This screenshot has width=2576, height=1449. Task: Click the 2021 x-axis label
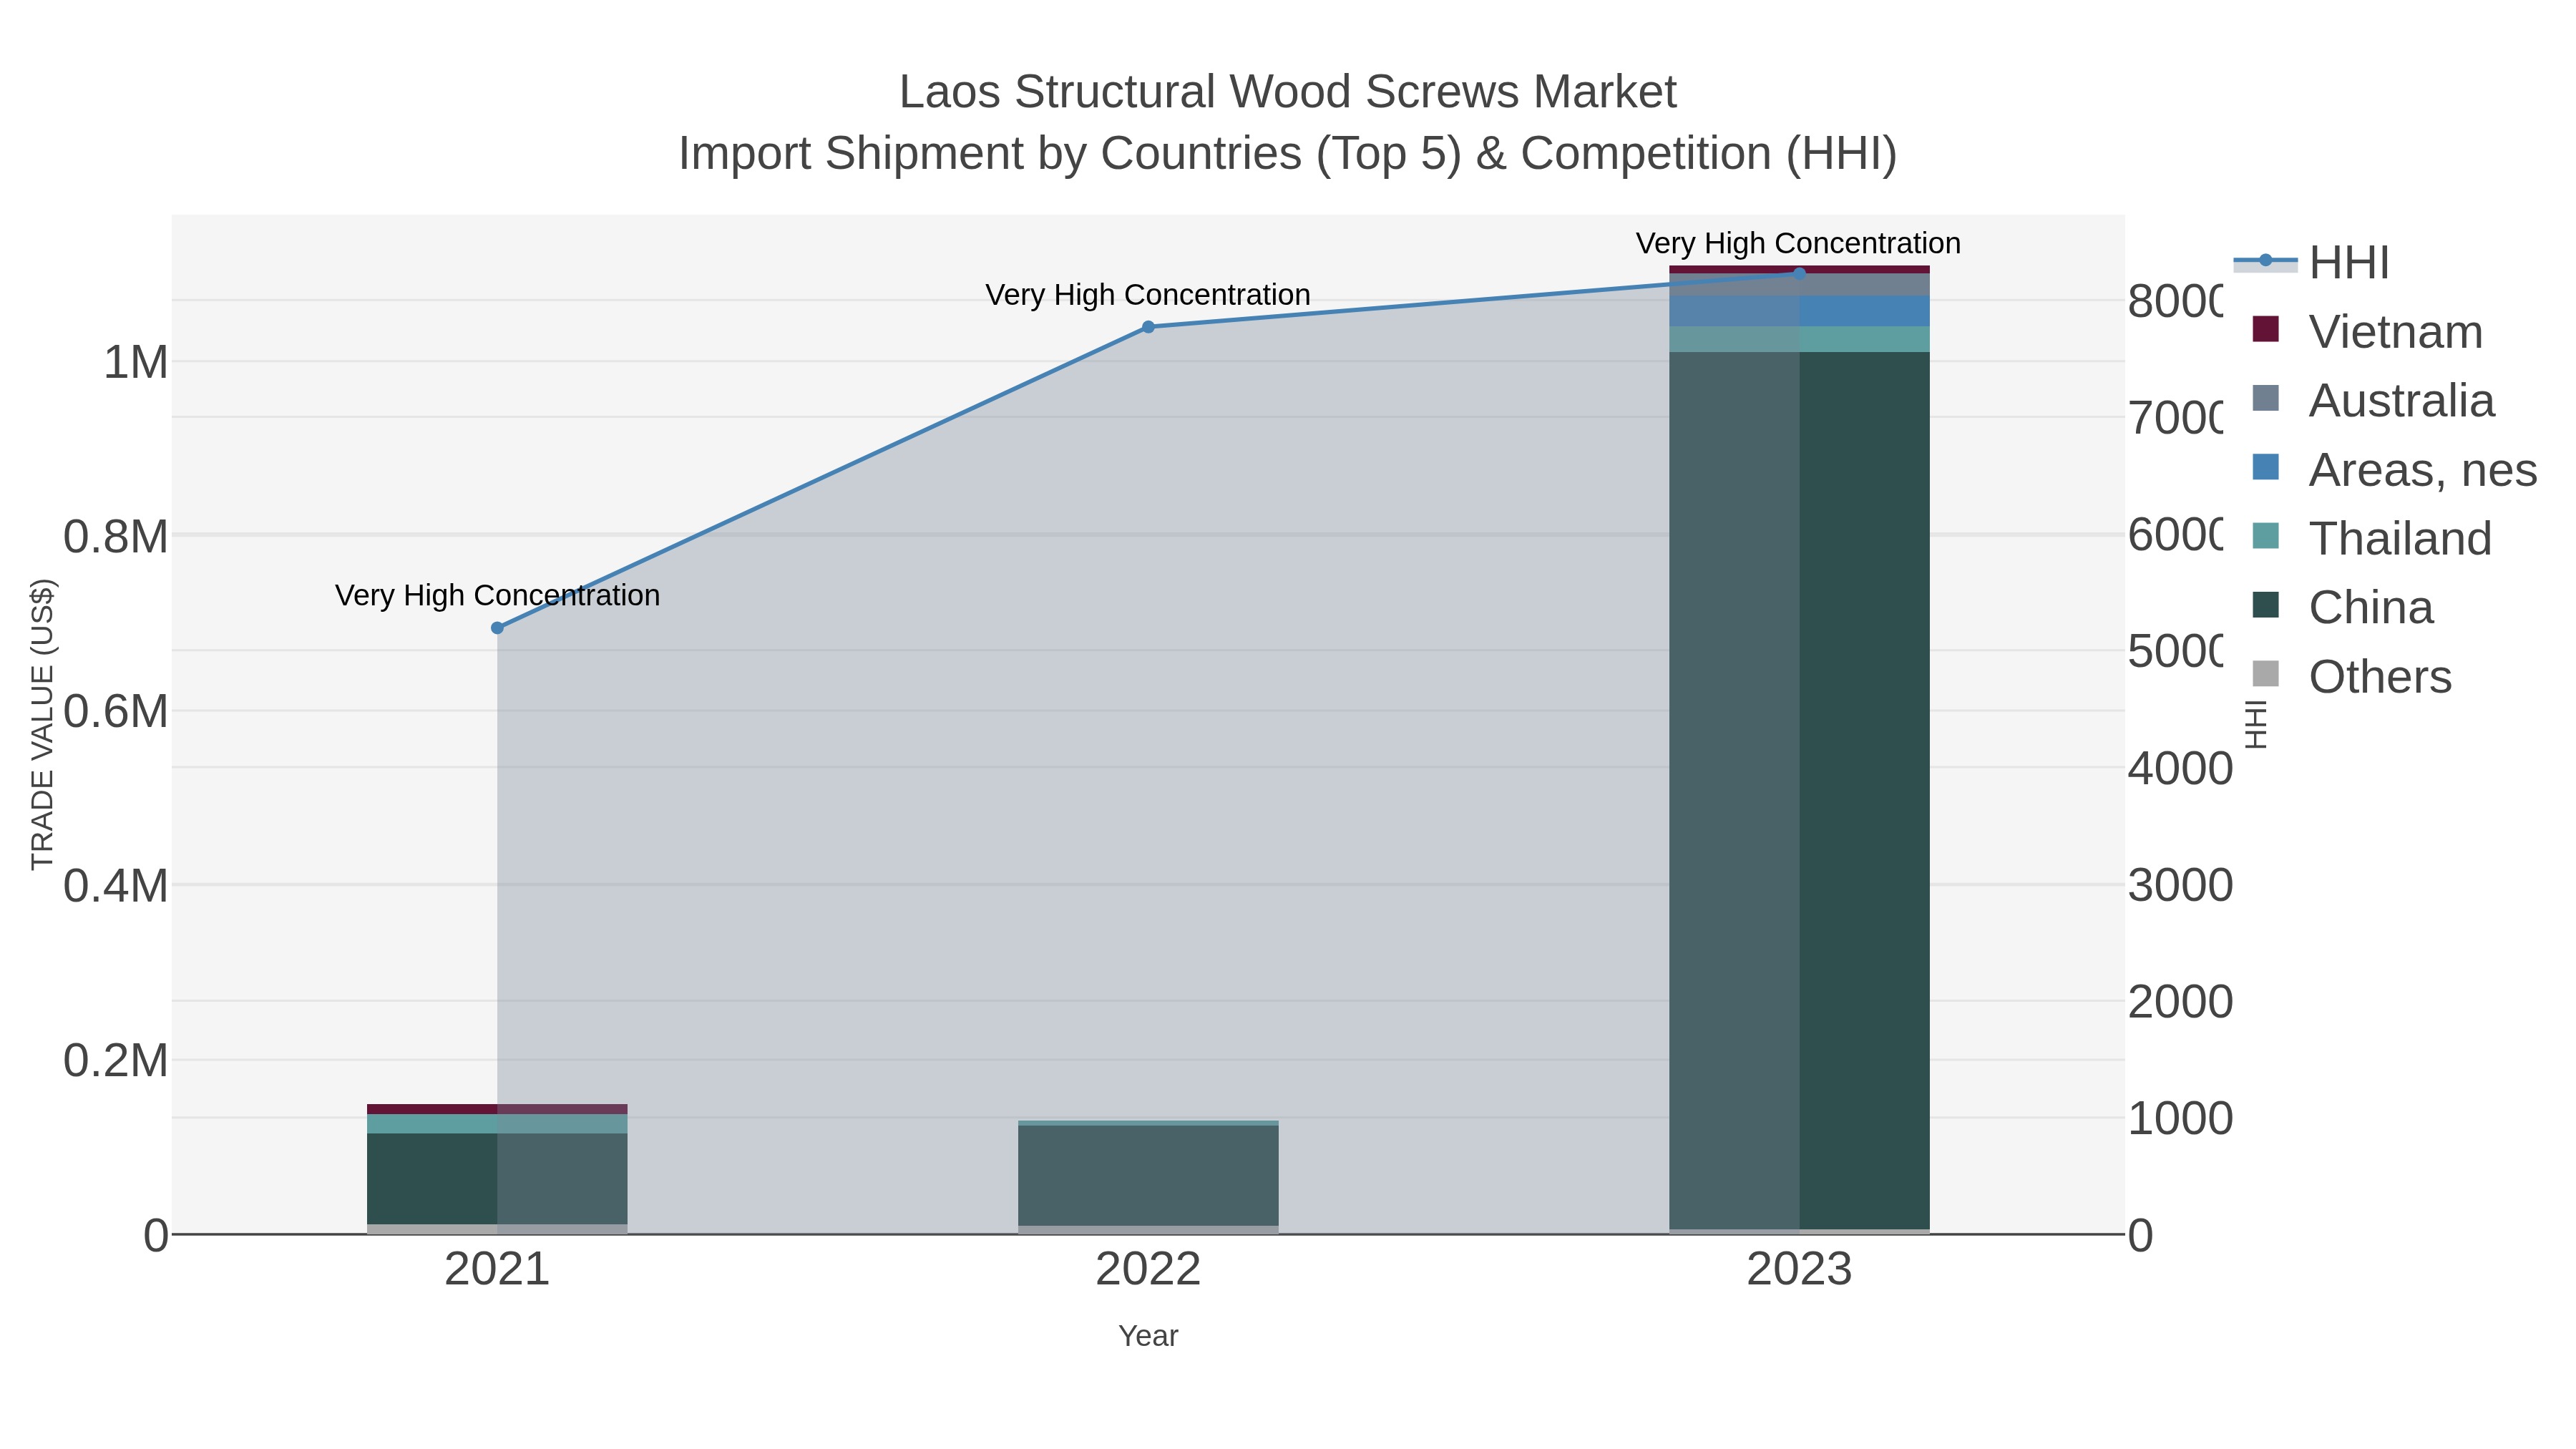point(497,1270)
